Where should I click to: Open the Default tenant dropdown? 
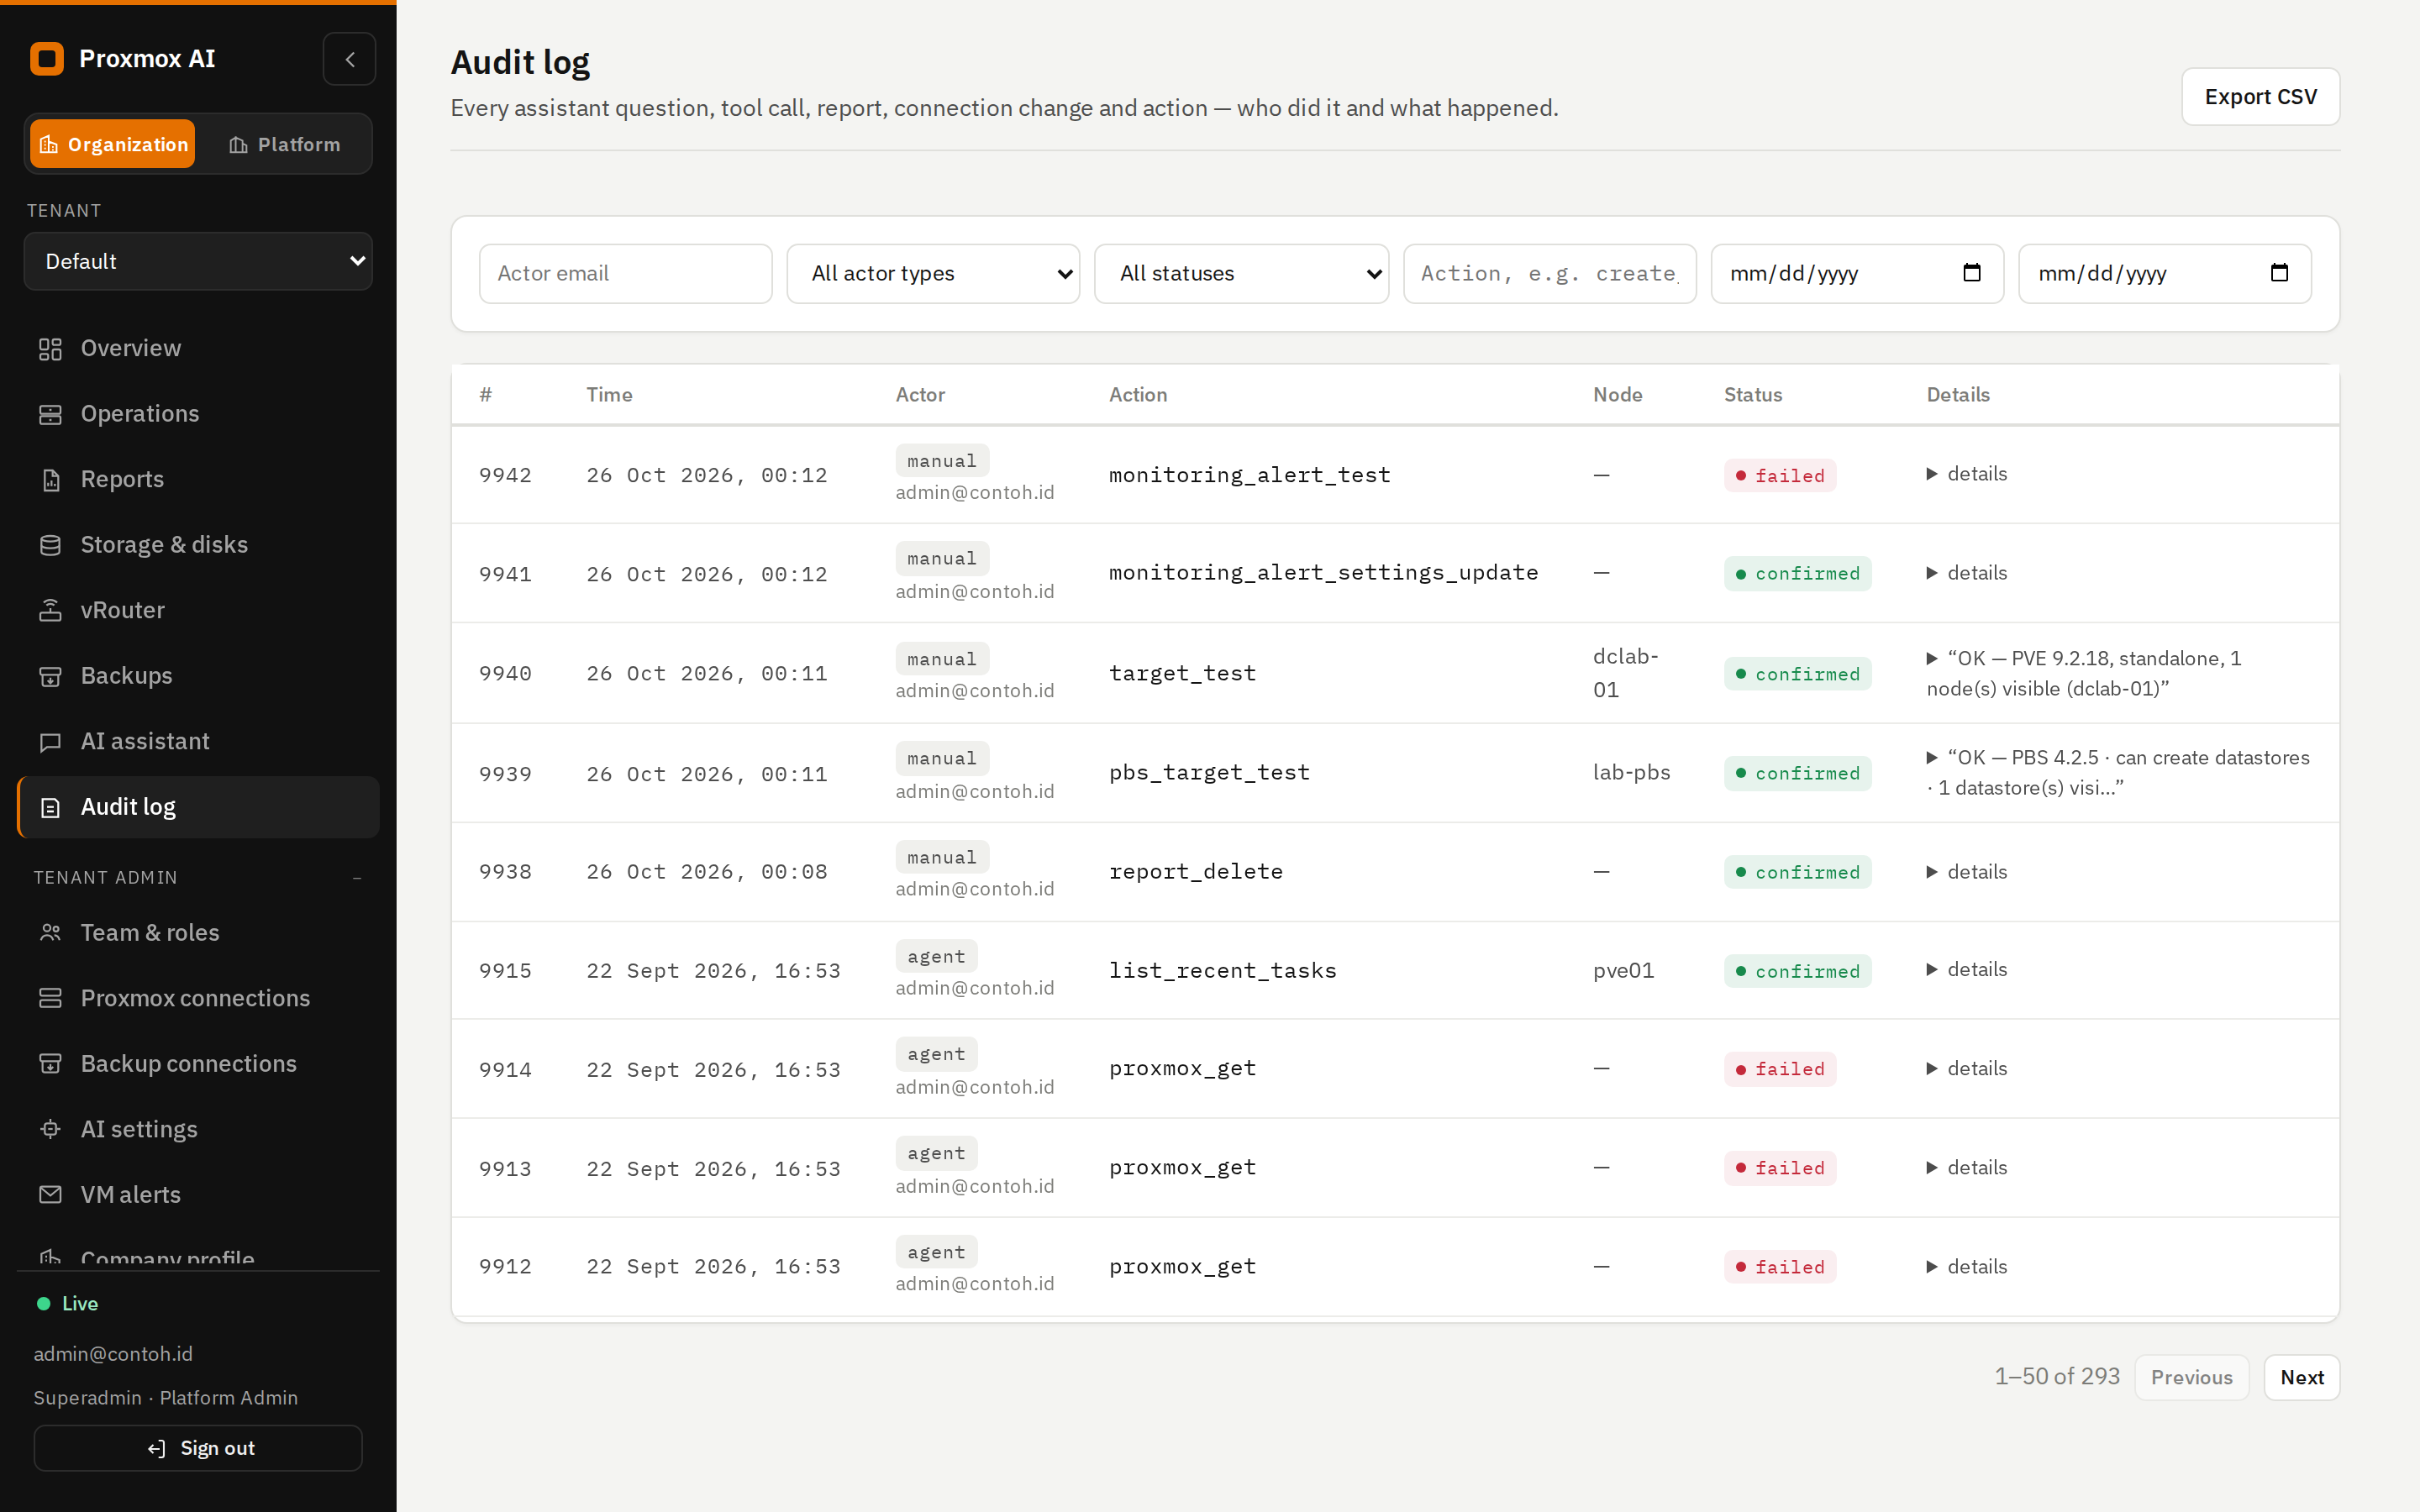(198, 261)
